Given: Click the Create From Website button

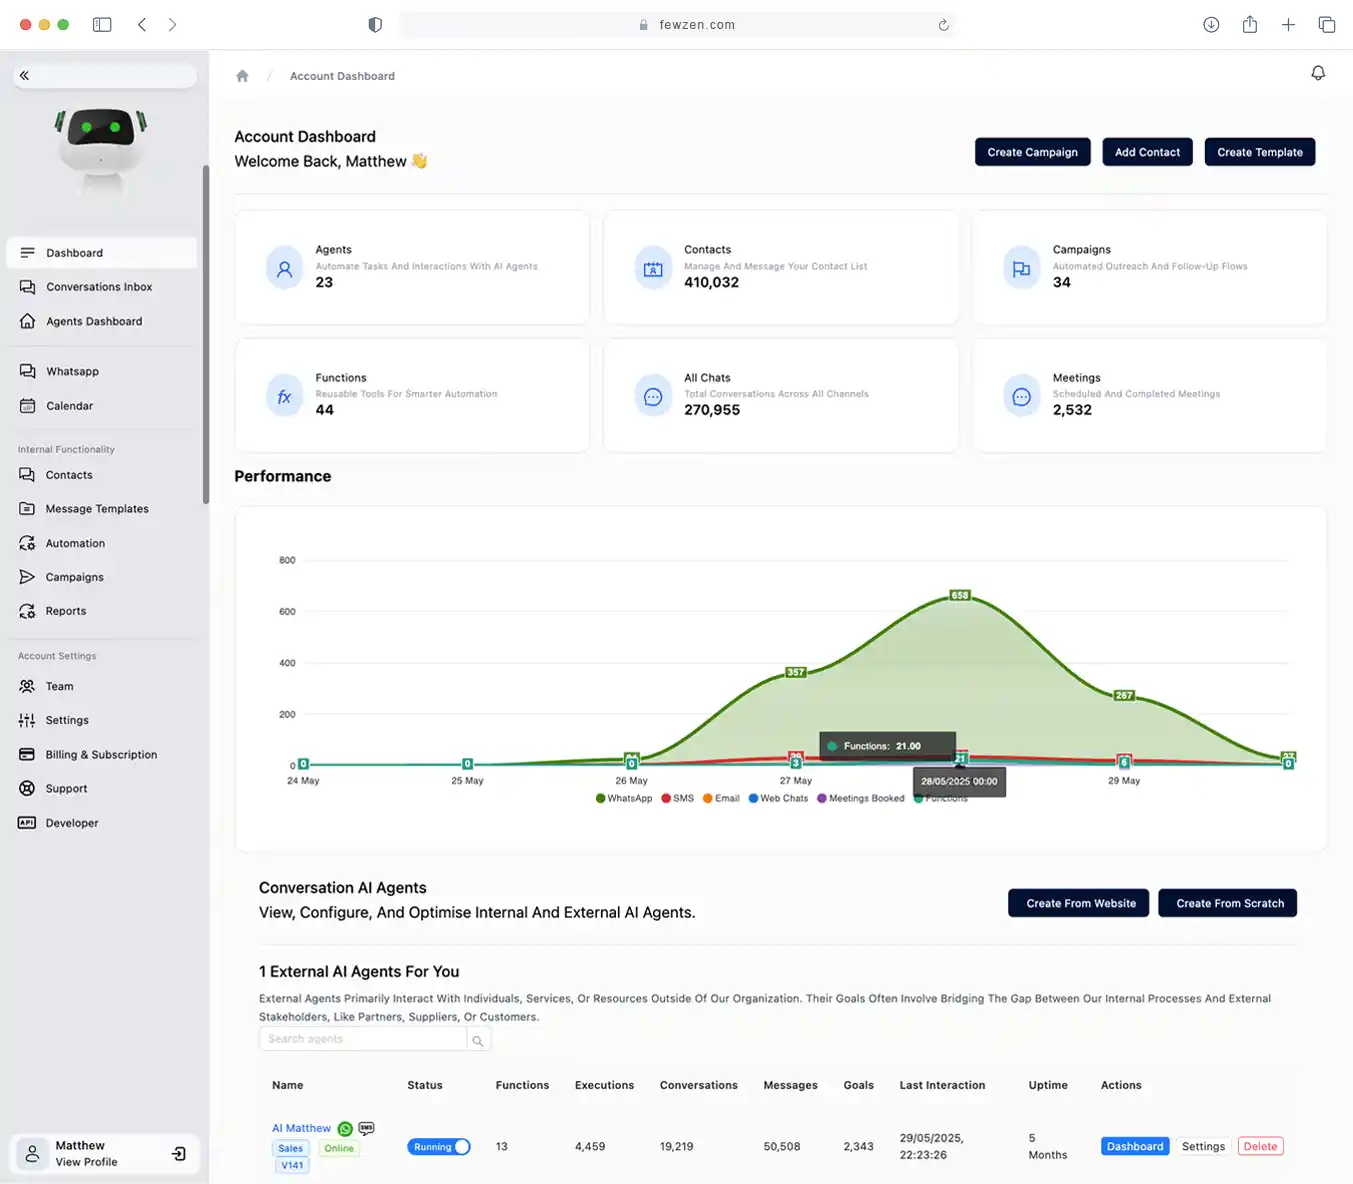Looking at the screenshot, I should pyautogui.click(x=1080, y=903).
